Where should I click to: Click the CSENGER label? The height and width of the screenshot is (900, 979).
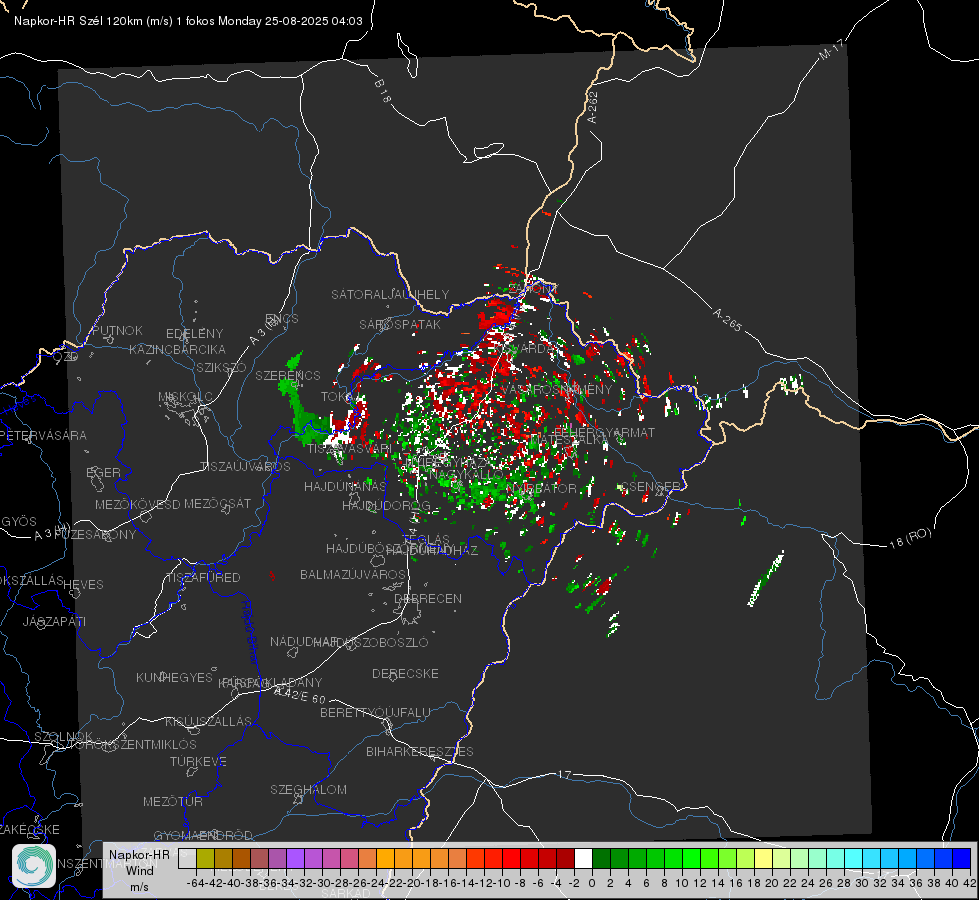(649, 487)
